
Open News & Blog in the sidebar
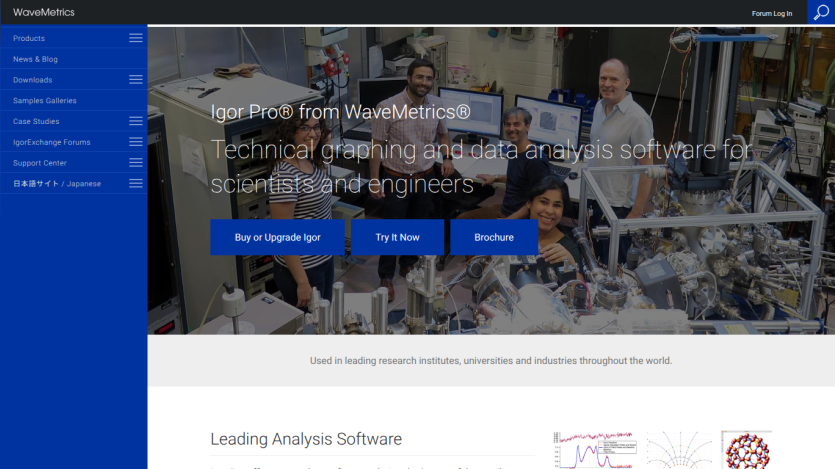click(35, 59)
